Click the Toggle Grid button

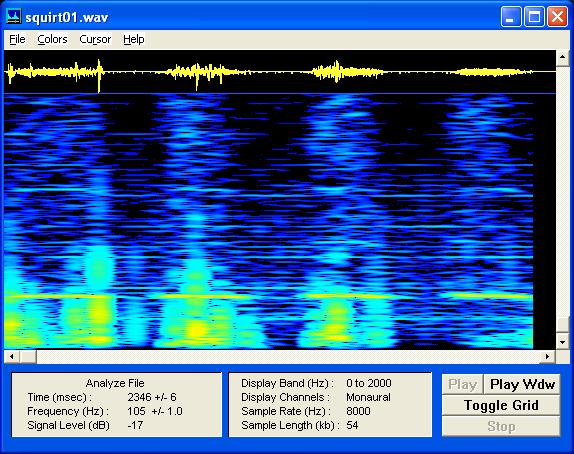pos(501,405)
